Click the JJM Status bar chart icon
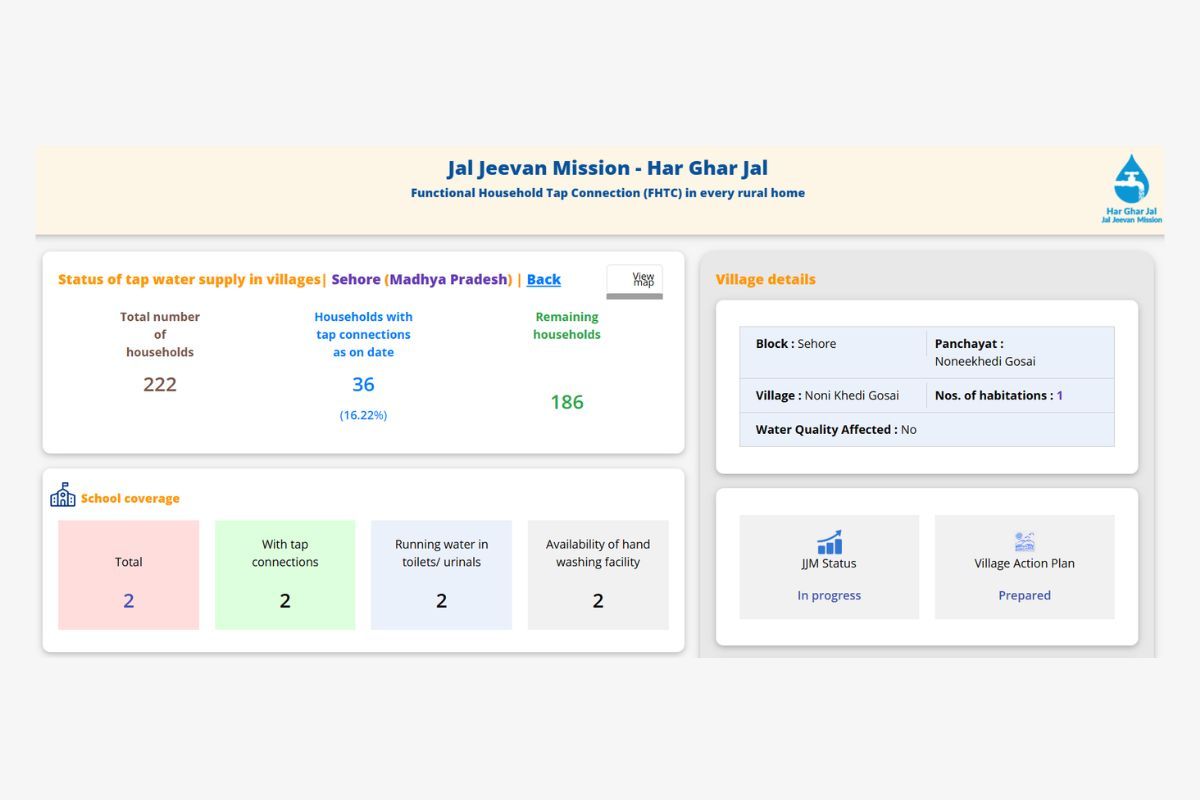The height and width of the screenshot is (800, 1200). (829, 542)
